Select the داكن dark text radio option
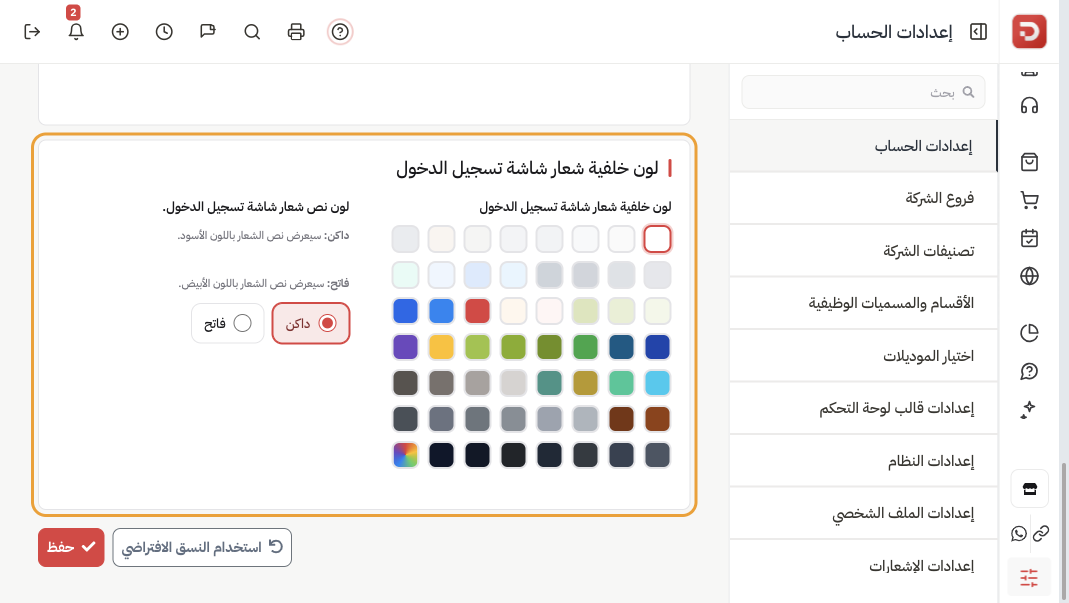This screenshot has height=603, width=1069. [x=311, y=323]
